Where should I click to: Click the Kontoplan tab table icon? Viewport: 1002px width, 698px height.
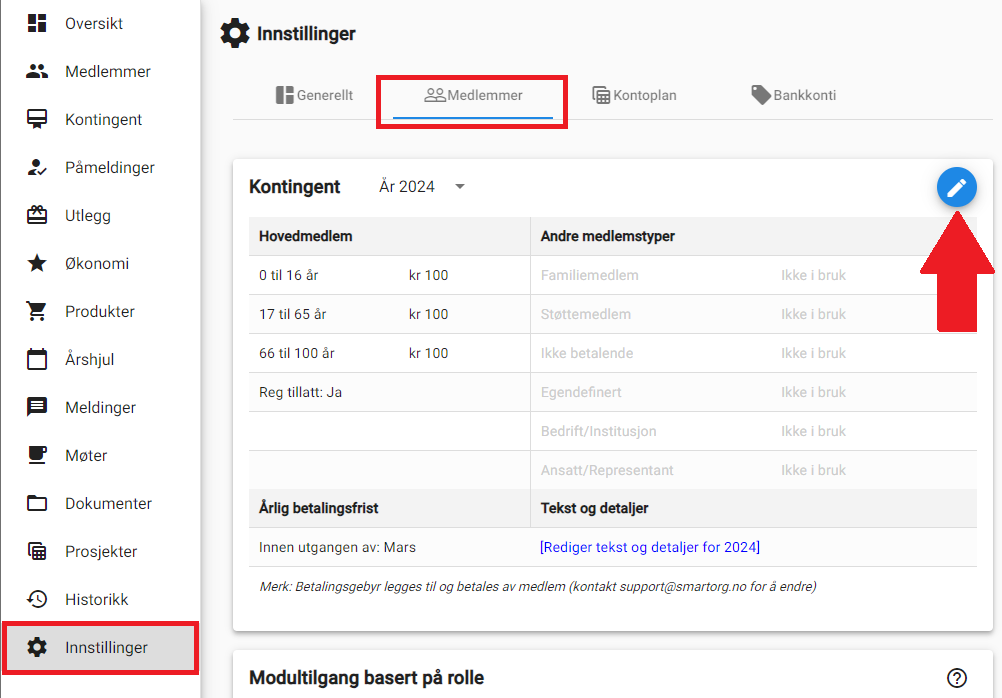[x=601, y=95]
